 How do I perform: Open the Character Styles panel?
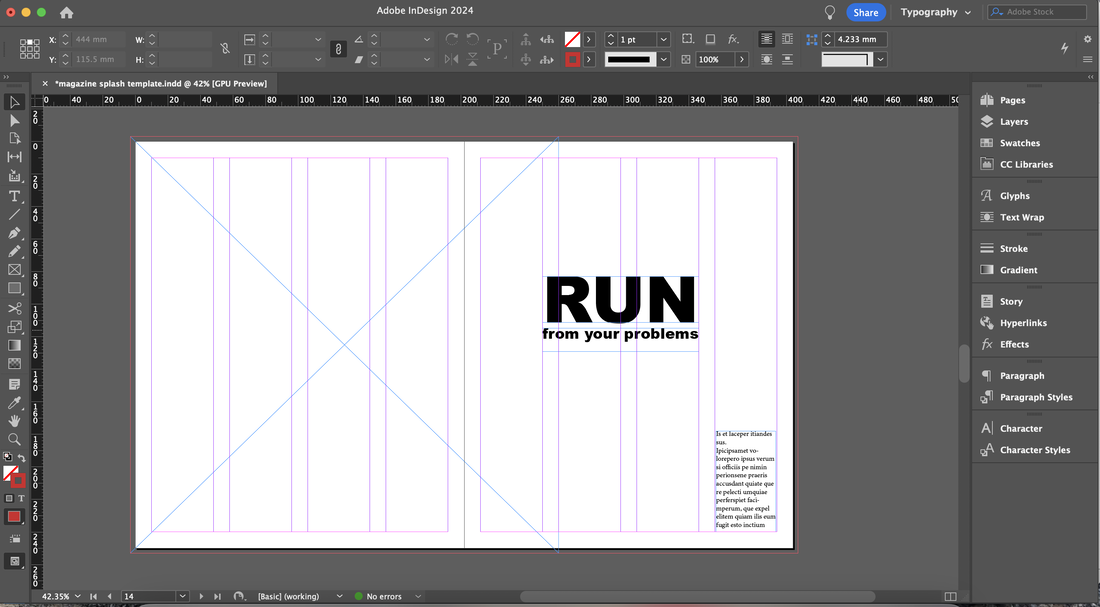click(1035, 450)
